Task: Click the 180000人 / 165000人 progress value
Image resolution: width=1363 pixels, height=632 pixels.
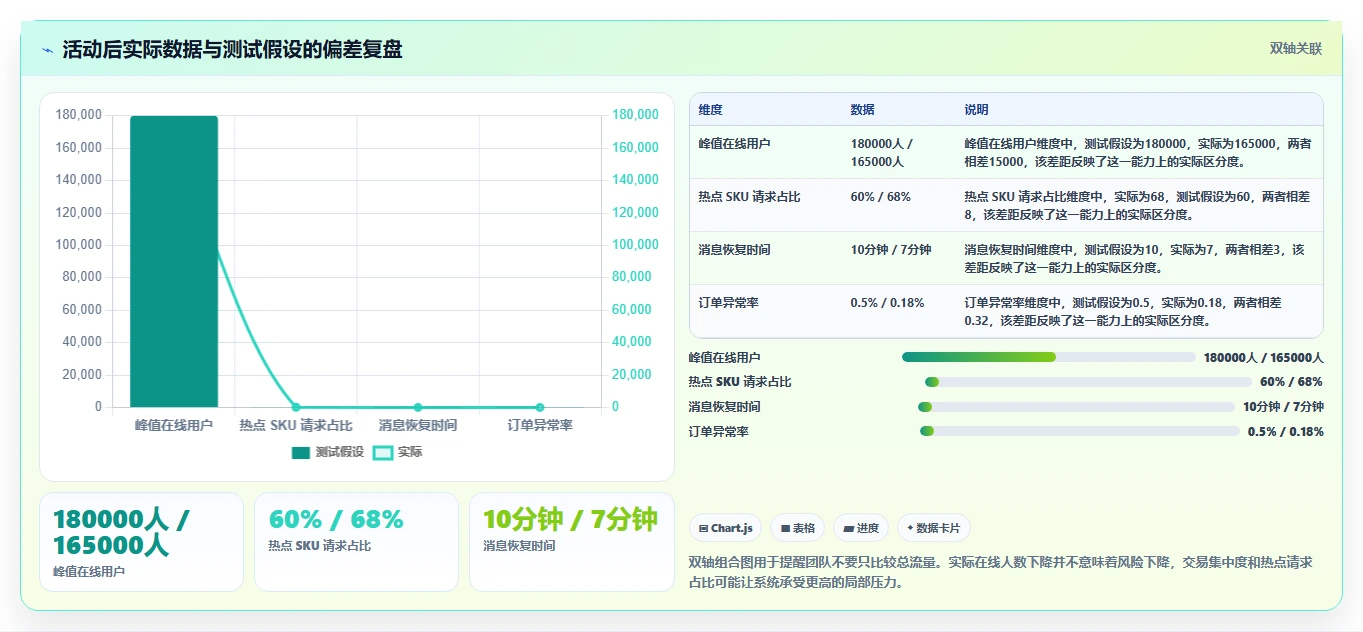Action: [1264, 357]
